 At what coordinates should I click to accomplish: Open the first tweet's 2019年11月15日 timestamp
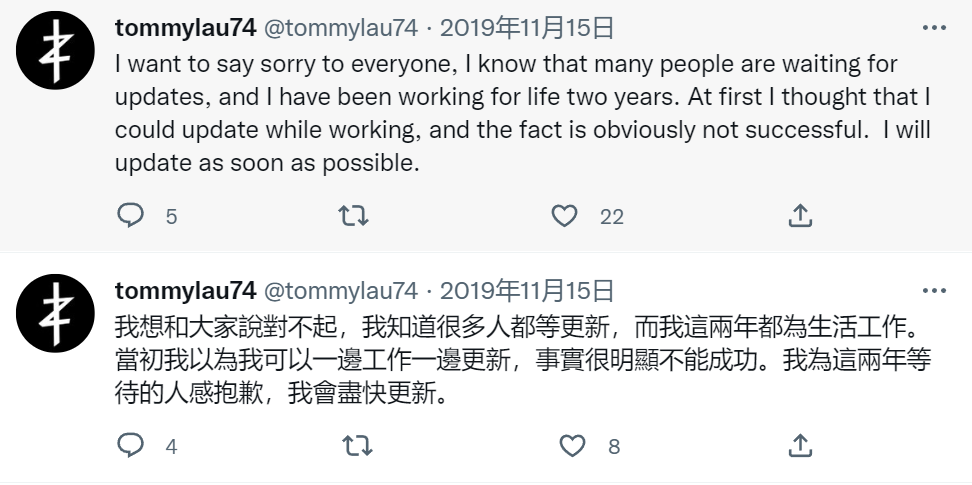527,29
